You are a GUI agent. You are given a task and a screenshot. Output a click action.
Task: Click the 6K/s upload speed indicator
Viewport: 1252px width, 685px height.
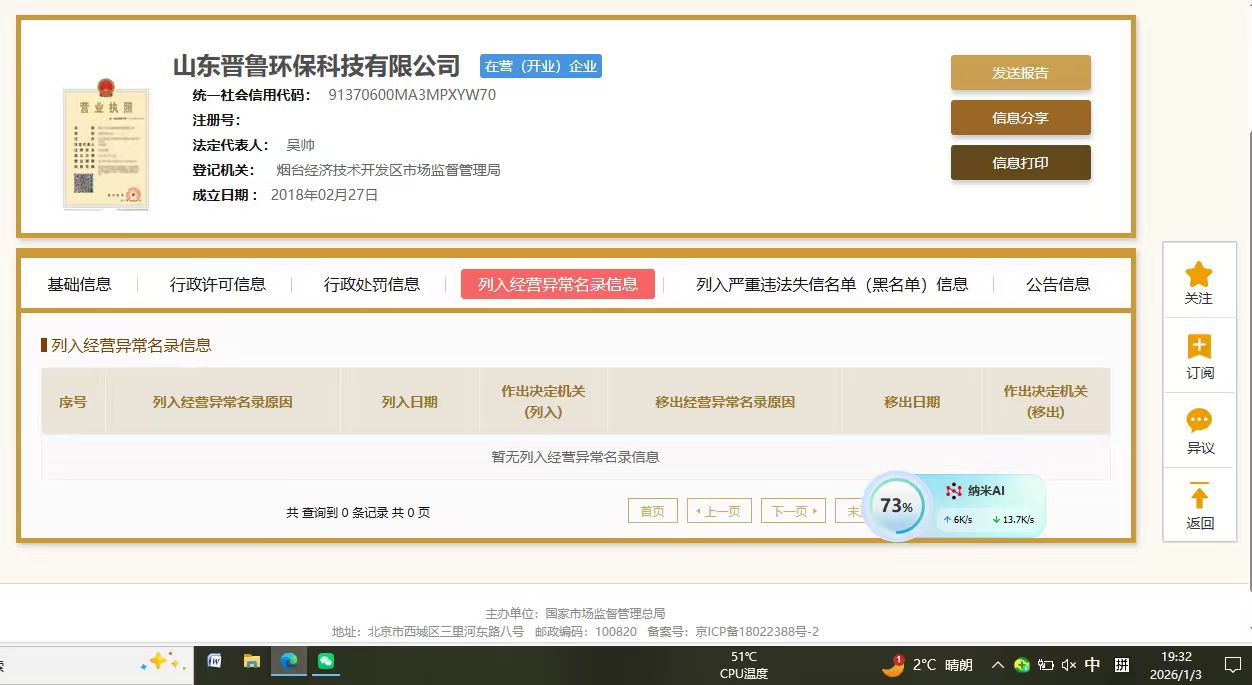click(957, 520)
